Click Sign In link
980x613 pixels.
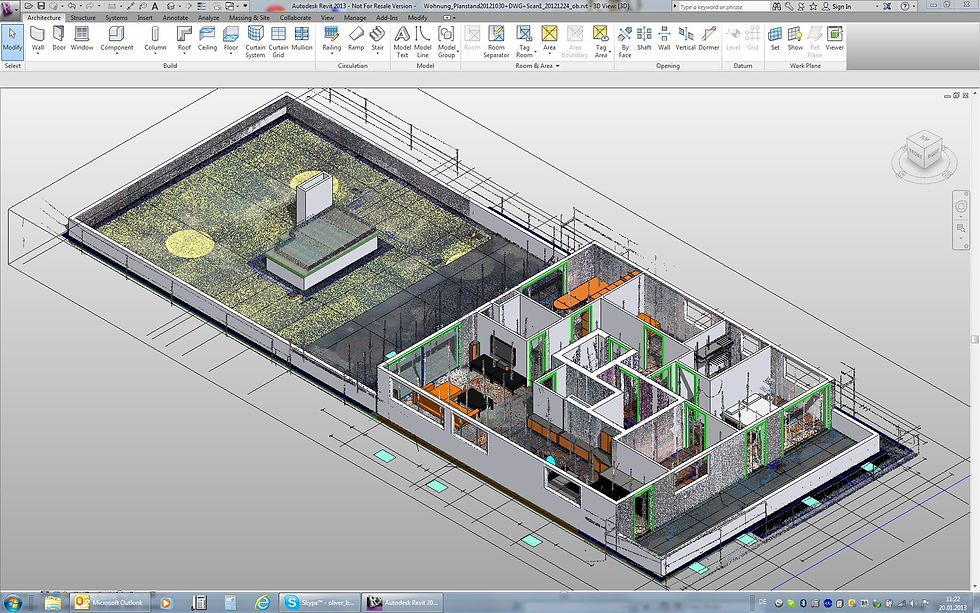(x=841, y=6)
